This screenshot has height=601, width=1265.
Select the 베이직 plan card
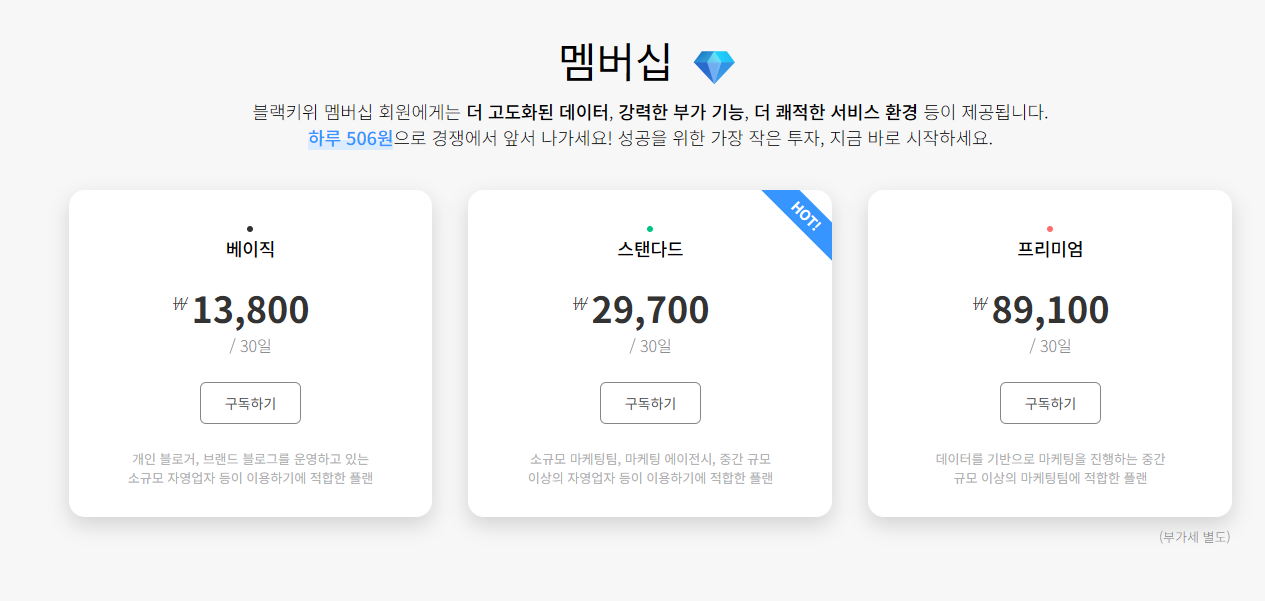point(250,350)
